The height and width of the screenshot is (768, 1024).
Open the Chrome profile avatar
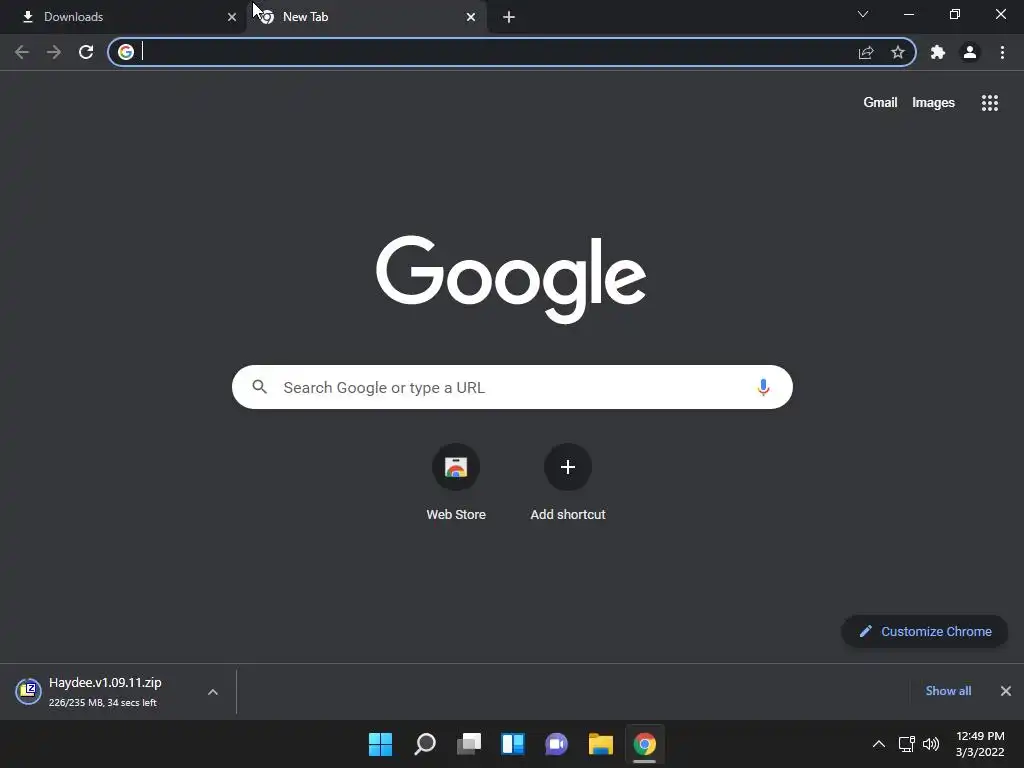coord(970,52)
